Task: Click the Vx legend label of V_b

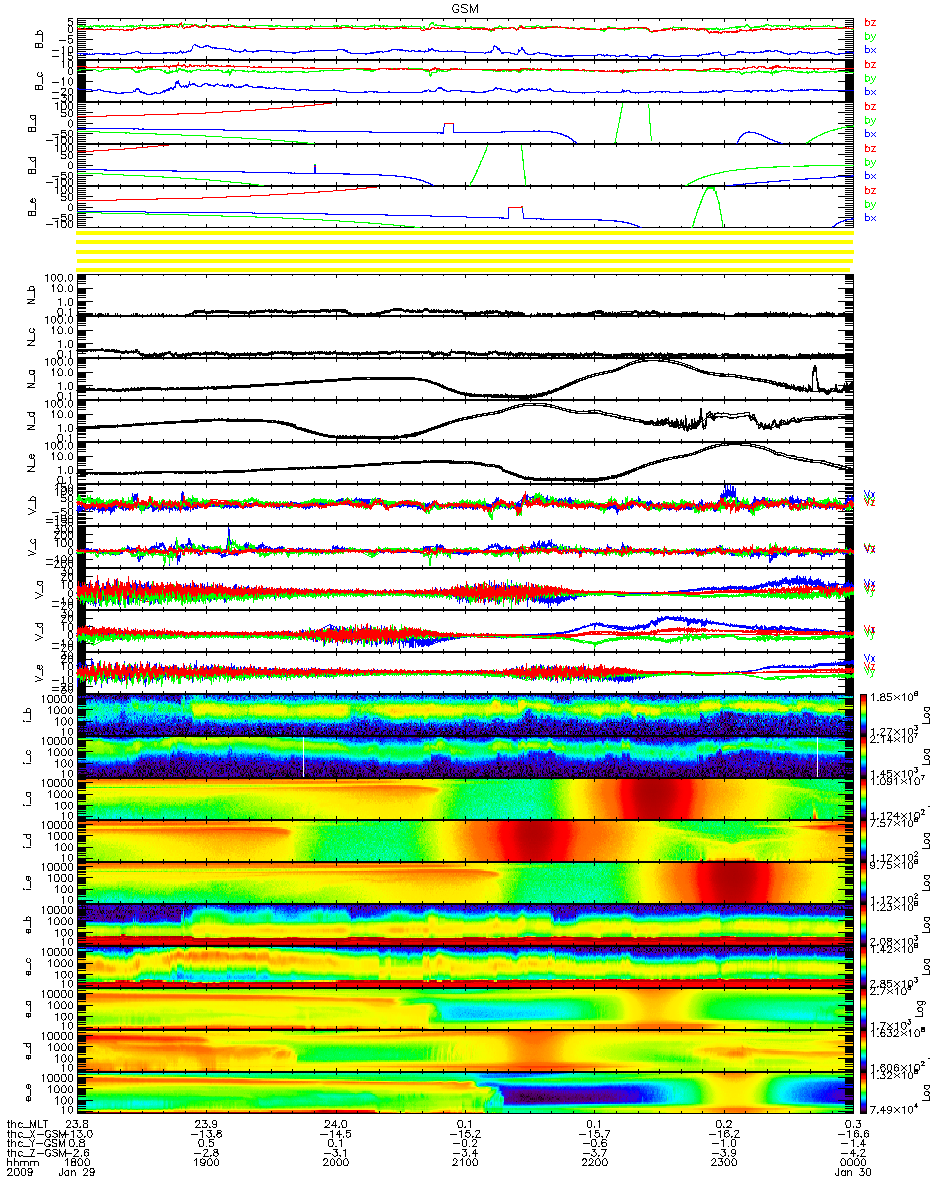Action: (x=869, y=494)
